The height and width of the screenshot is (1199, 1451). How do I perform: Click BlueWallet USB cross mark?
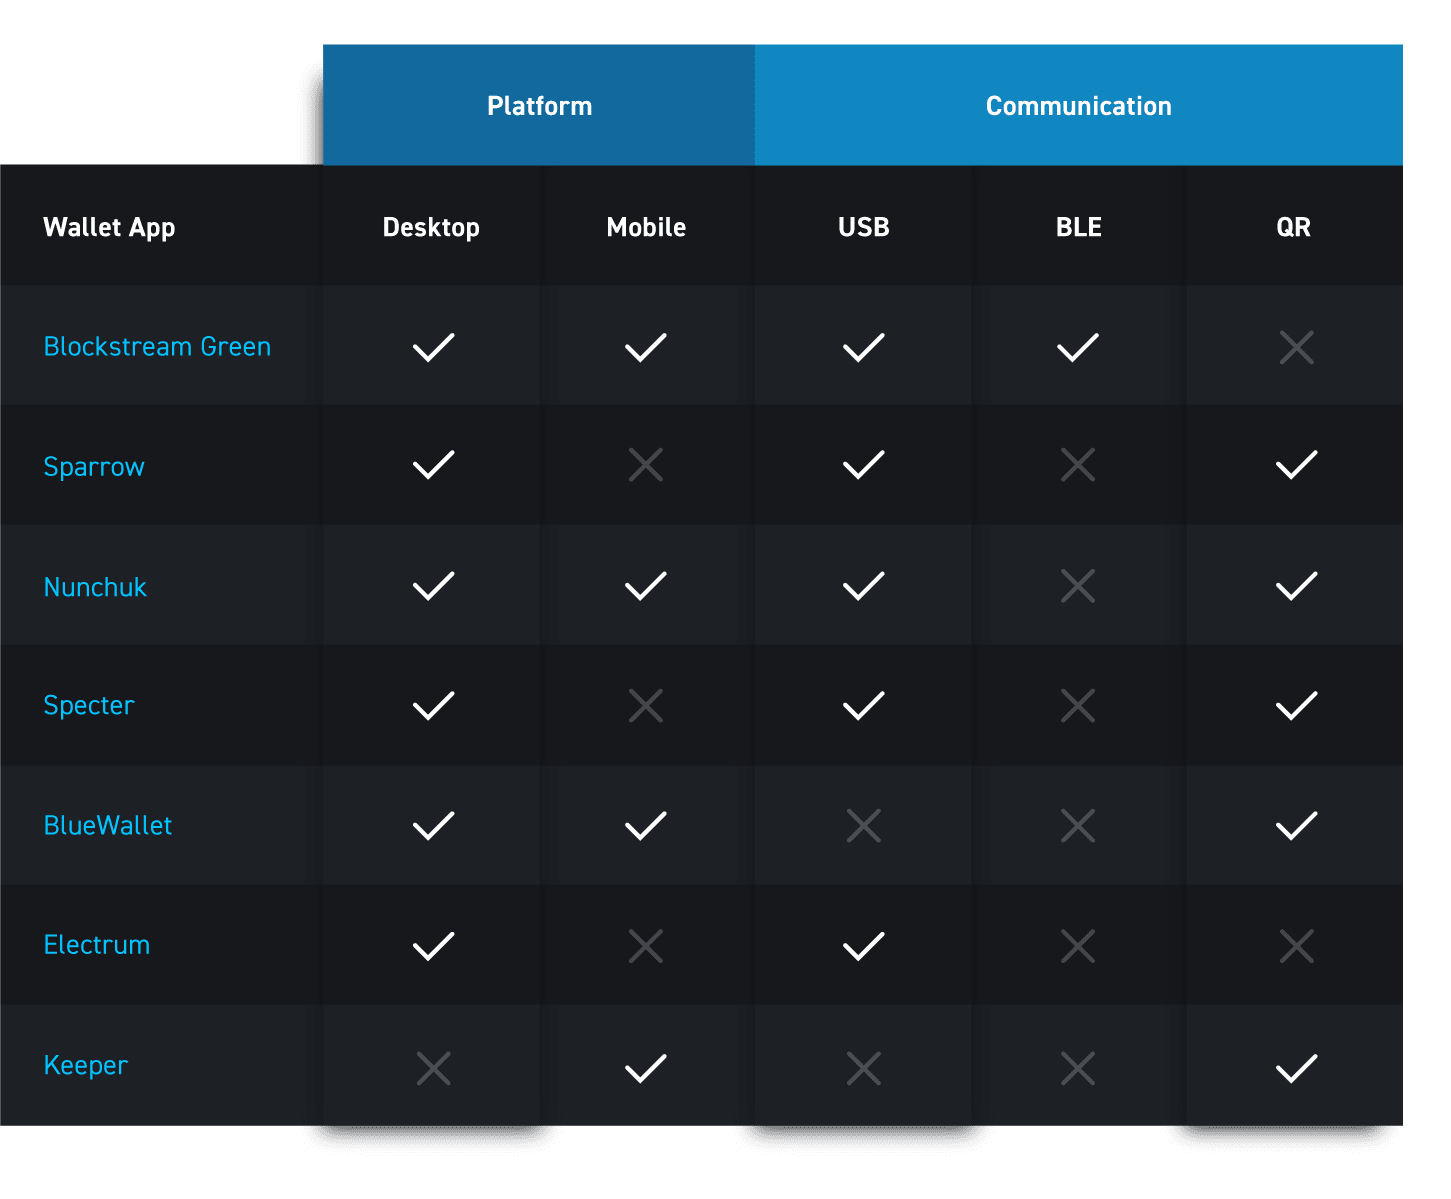pos(864,826)
